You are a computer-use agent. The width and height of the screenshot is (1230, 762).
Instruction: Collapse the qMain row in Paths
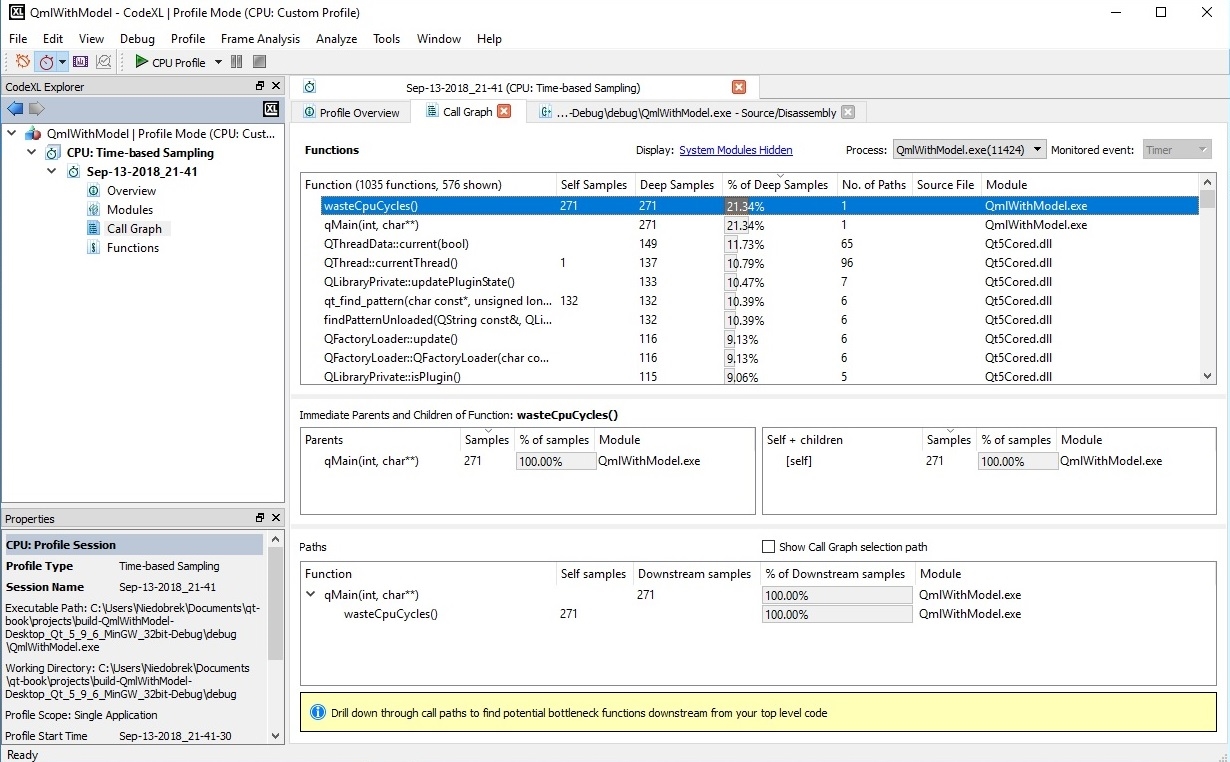click(x=310, y=595)
